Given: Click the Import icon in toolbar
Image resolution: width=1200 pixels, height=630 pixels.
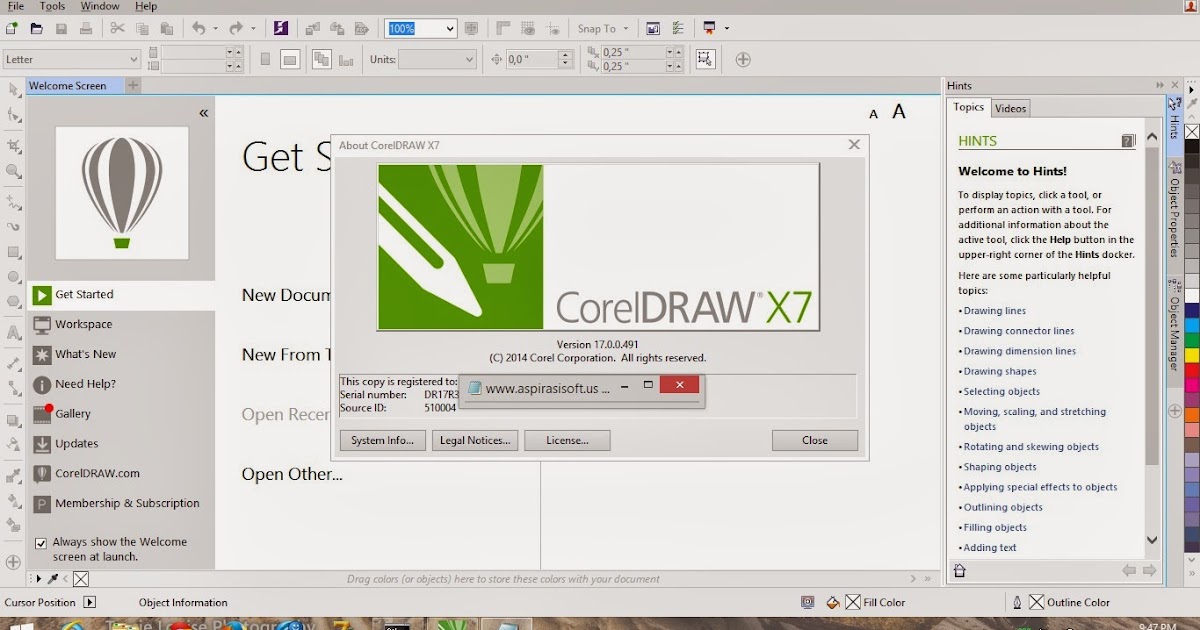Looking at the screenshot, I should 312,28.
